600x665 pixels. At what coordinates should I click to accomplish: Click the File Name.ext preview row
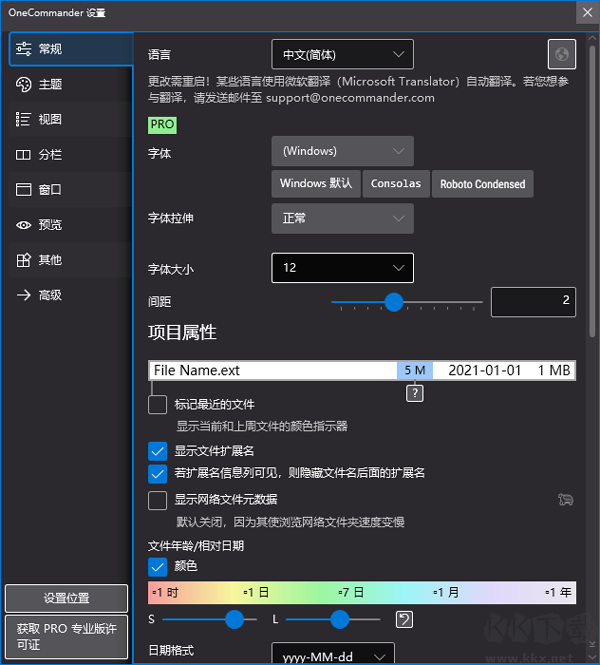(x=362, y=370)
